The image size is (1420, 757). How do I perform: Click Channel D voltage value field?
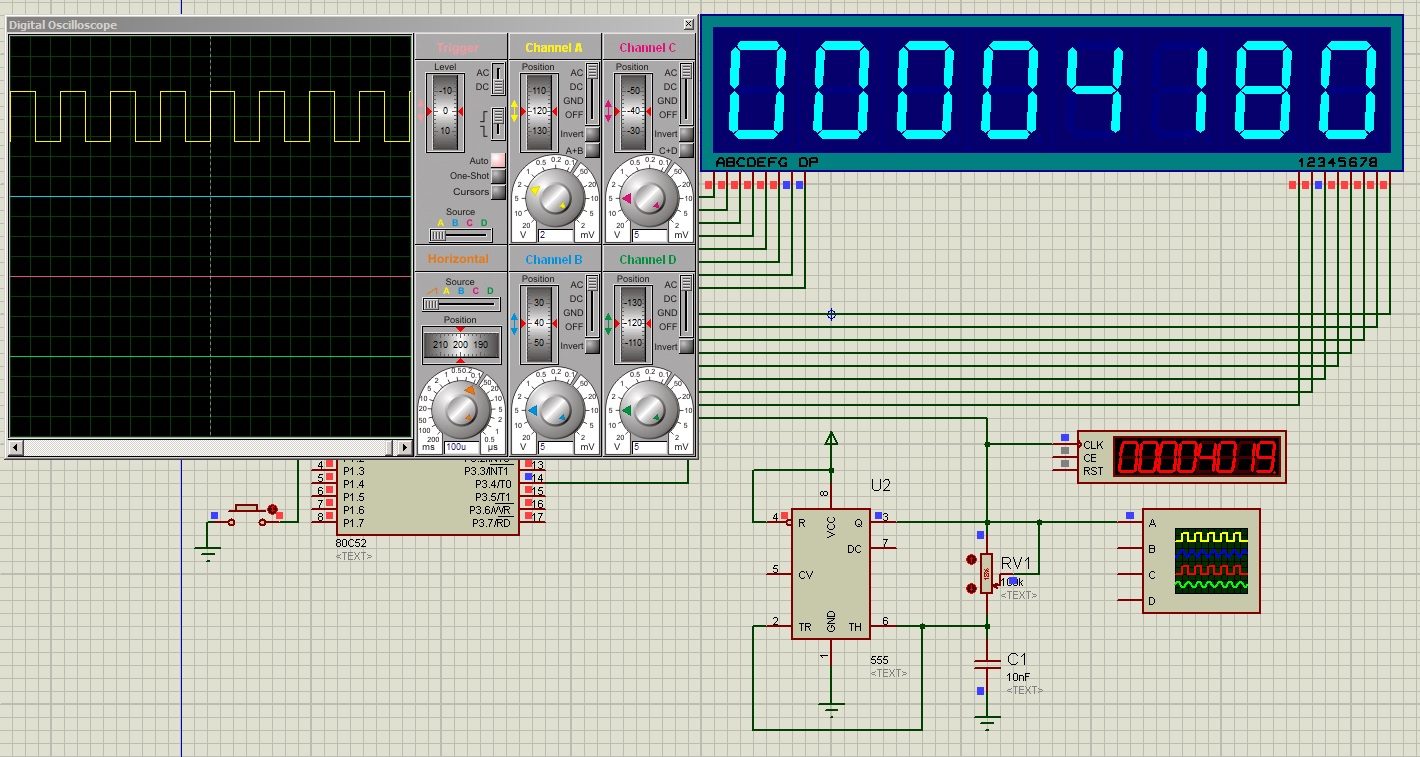click(649, 448)
